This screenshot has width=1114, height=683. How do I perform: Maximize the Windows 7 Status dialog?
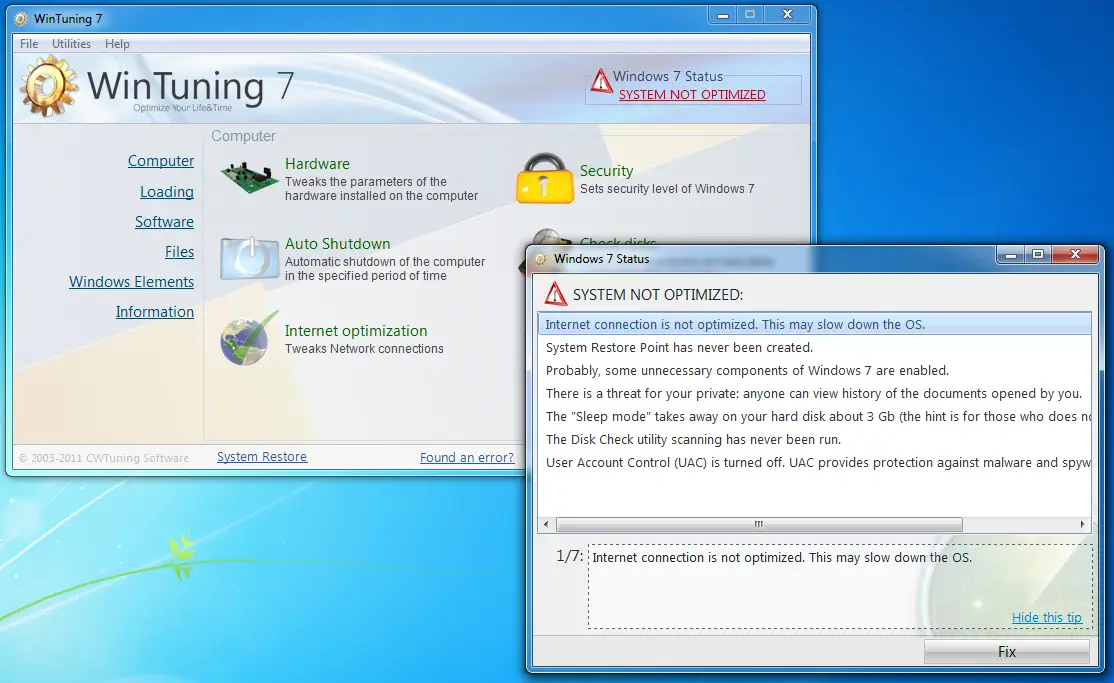[1038, 254]
